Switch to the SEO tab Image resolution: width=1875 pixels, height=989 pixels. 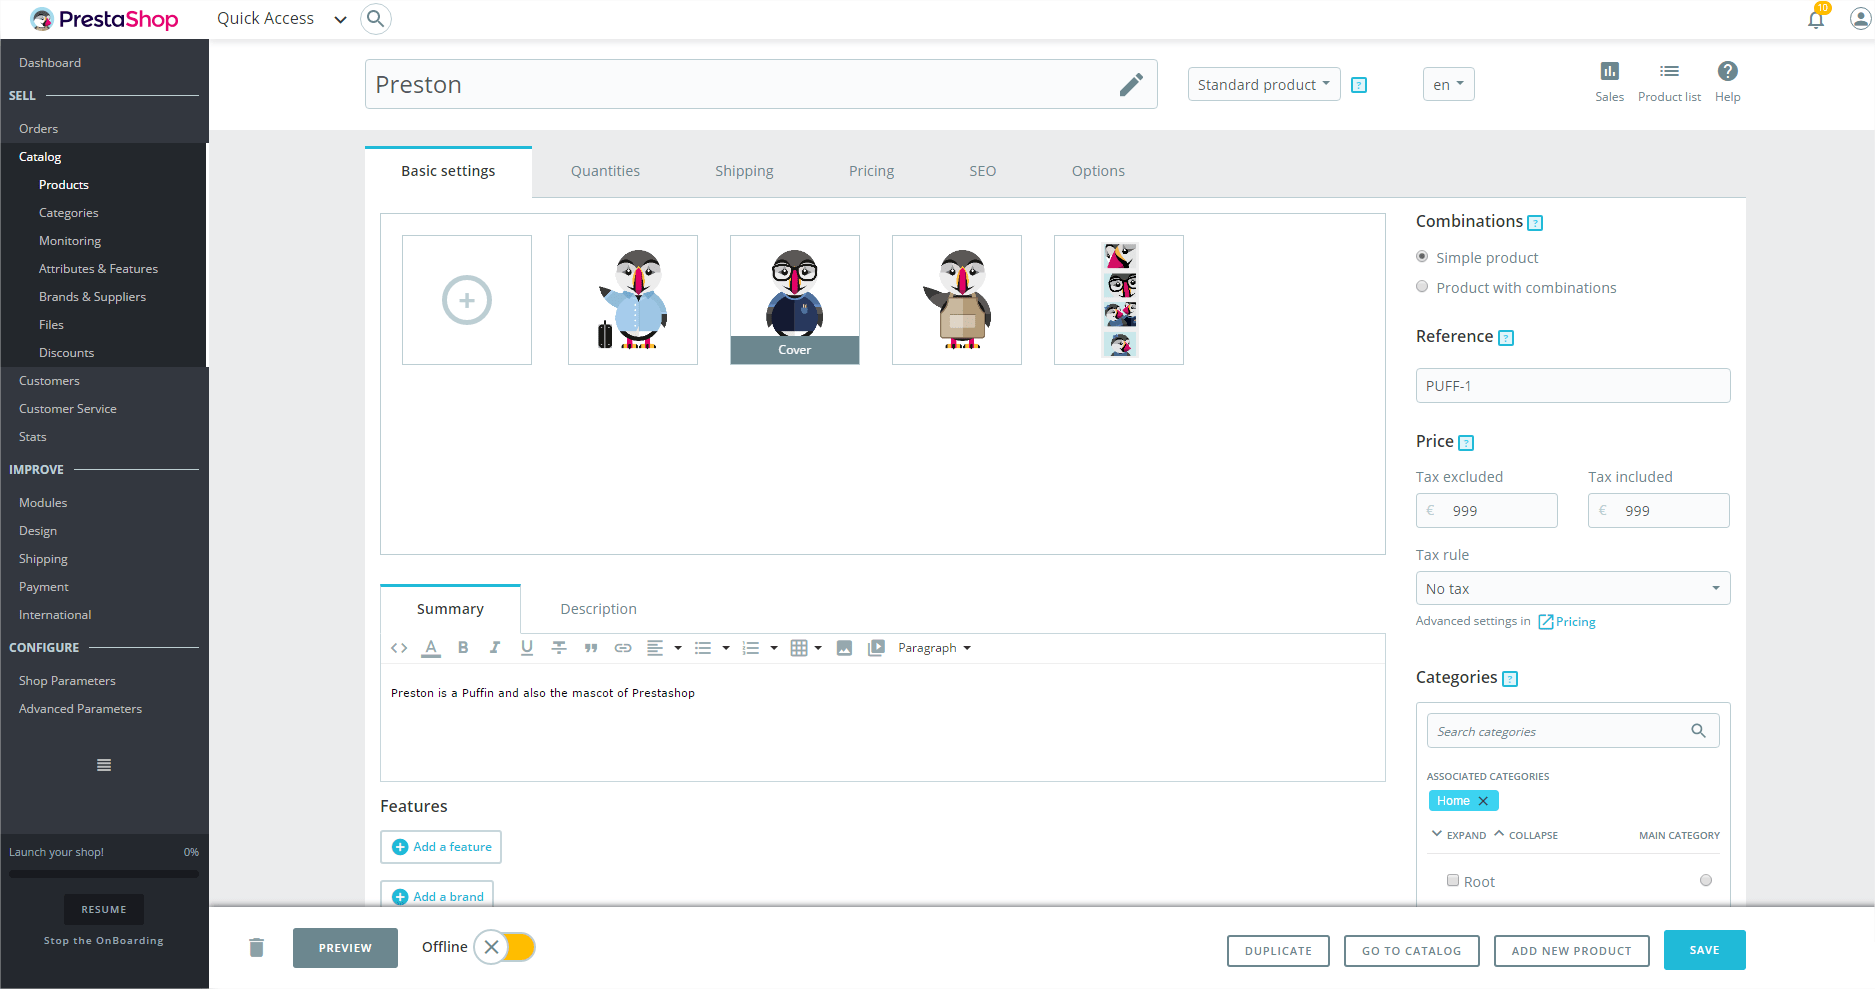[982, 171]
